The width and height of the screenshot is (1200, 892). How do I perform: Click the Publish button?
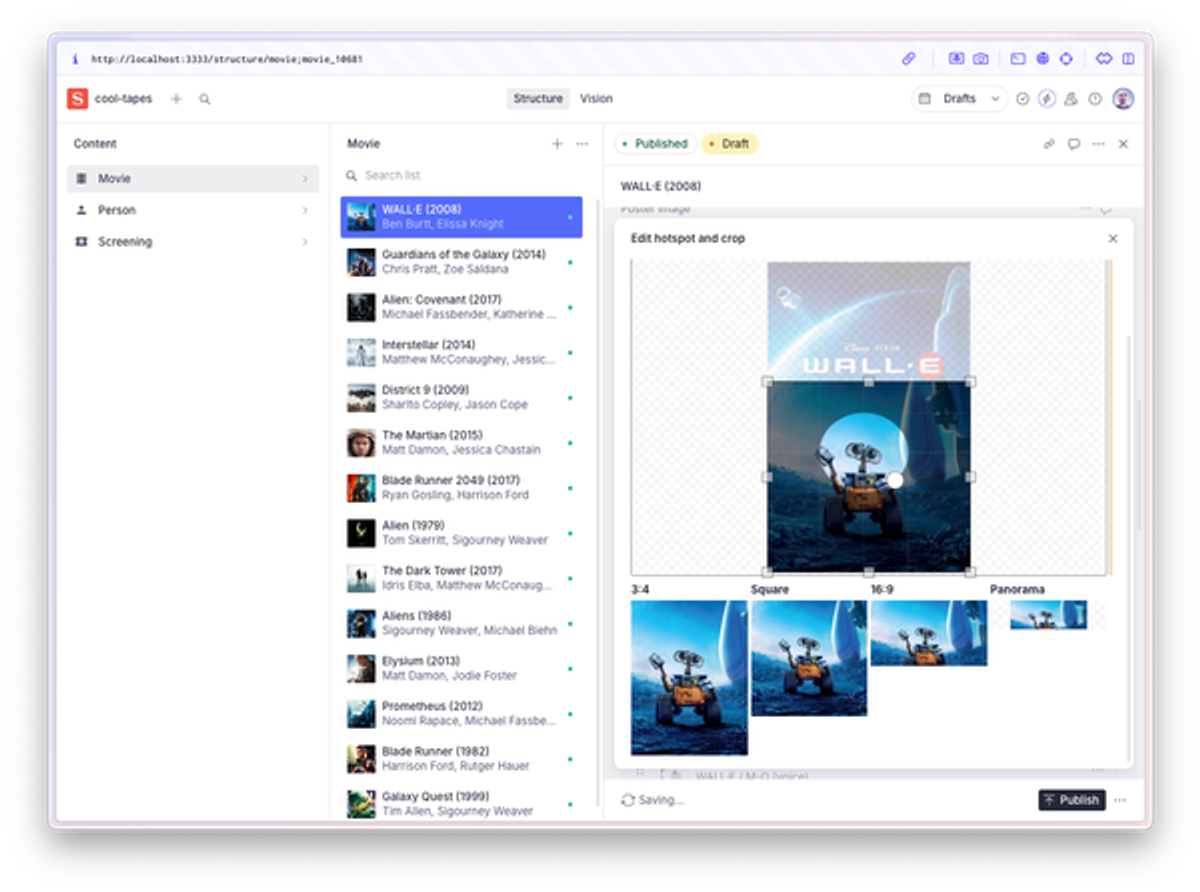1072,800
